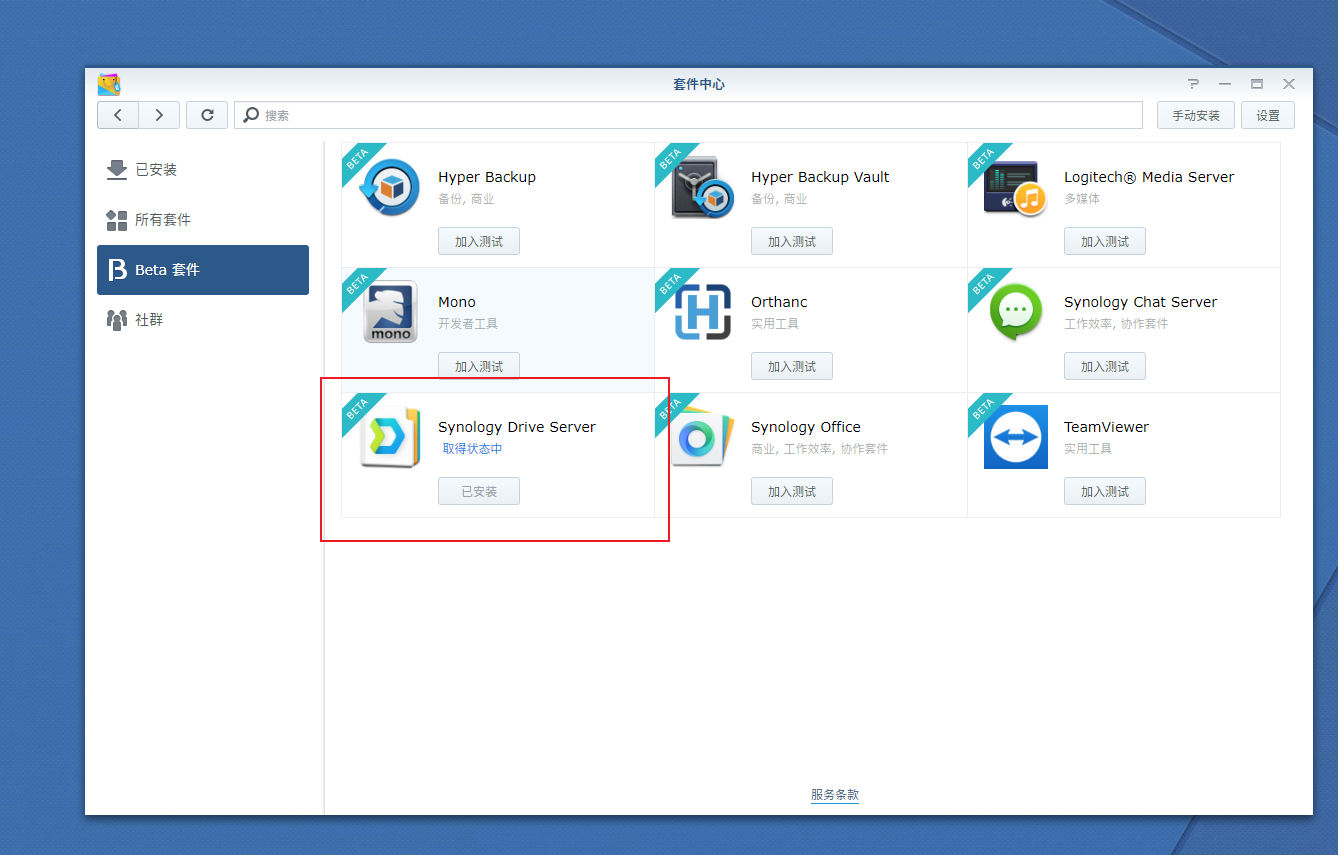Image resolution: width=1338 pixels, height=855 pixels.
Task: Click the Hyper Backup title text
Action: [x=487, y=177]
